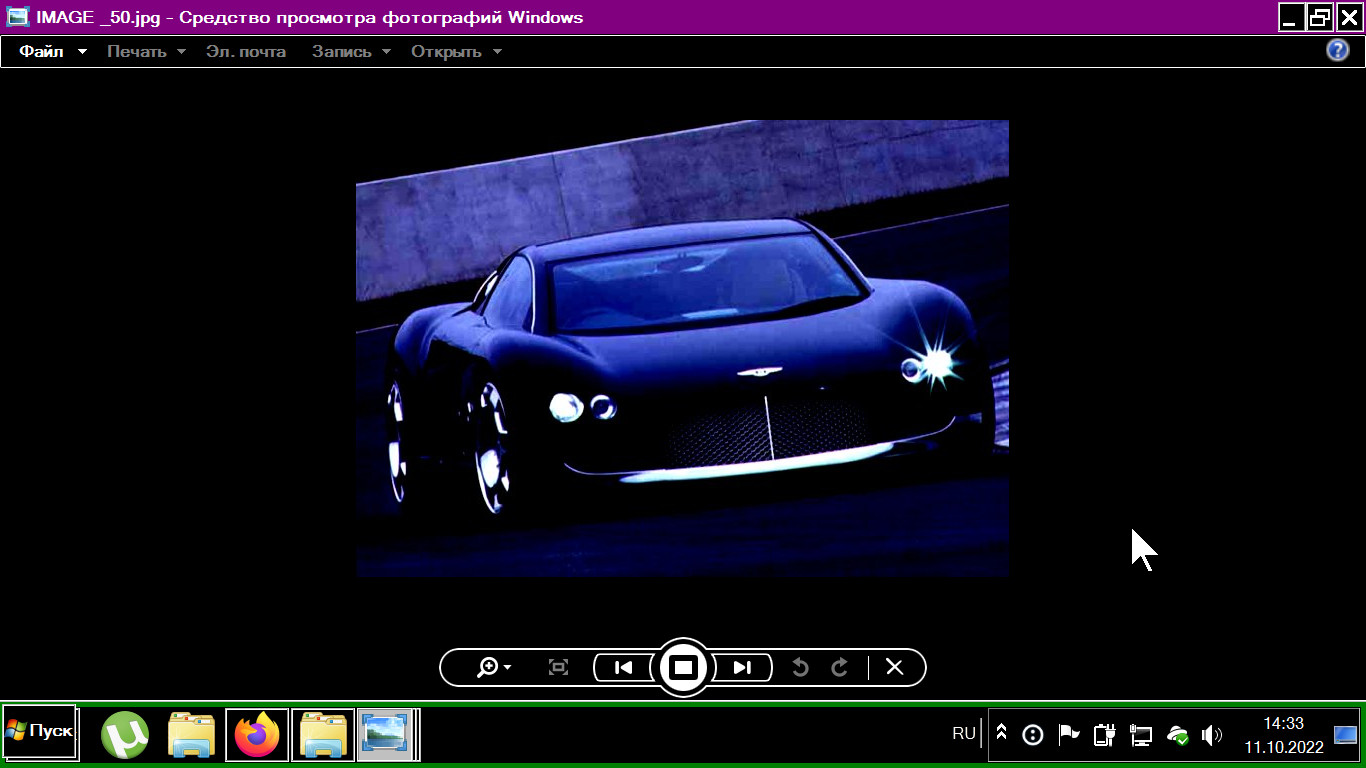Screen dimensions: 1366x768
Task: Expand the Запись dropdown arrow
Action: [386, 52]
